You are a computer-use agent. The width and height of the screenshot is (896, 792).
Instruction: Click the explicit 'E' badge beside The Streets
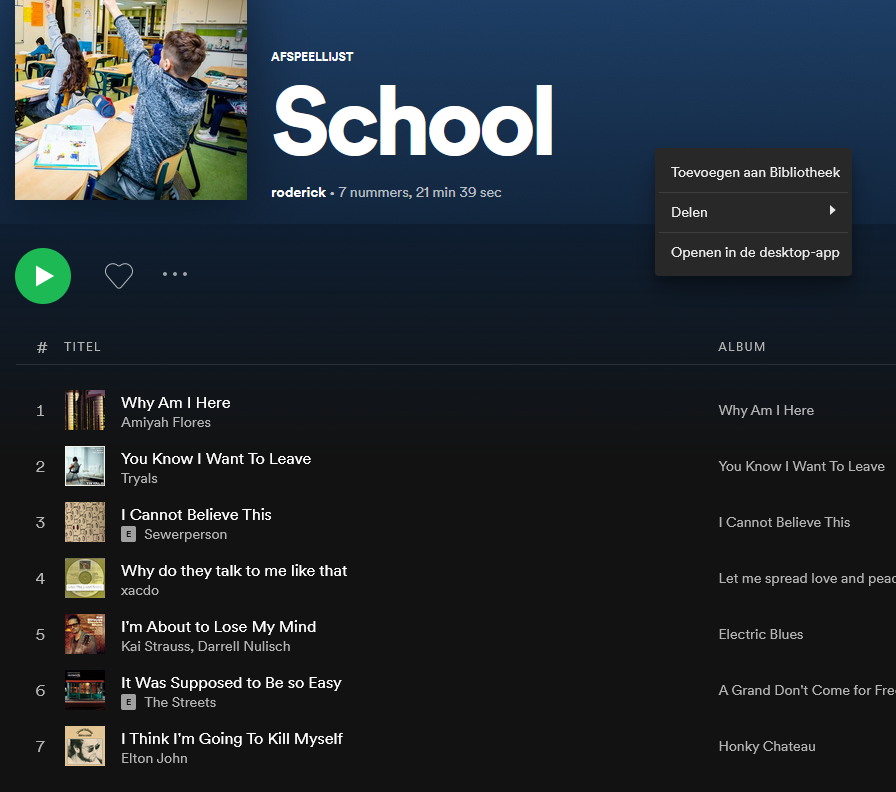(x=129, y=702)
